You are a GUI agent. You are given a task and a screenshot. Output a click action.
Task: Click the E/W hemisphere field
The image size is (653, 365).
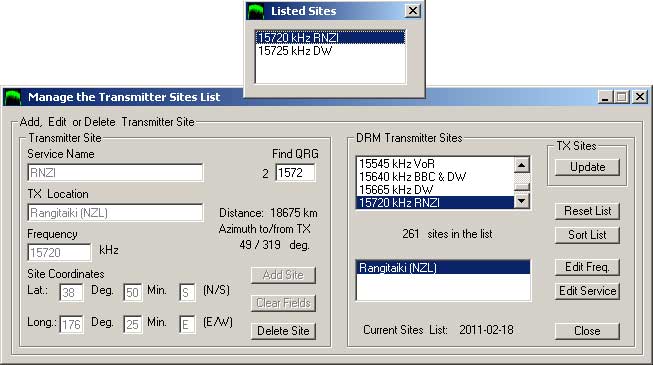187,324
